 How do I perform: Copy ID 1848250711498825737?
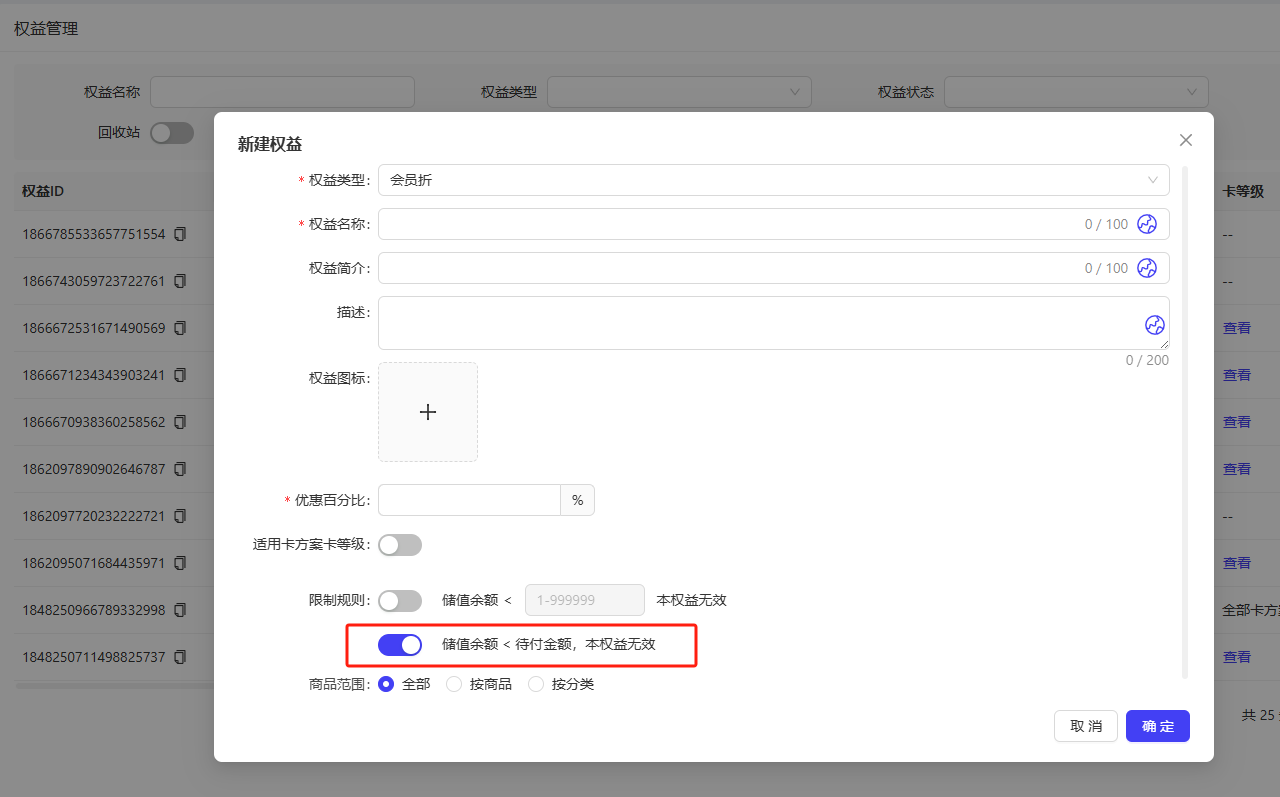click(180, 657)
